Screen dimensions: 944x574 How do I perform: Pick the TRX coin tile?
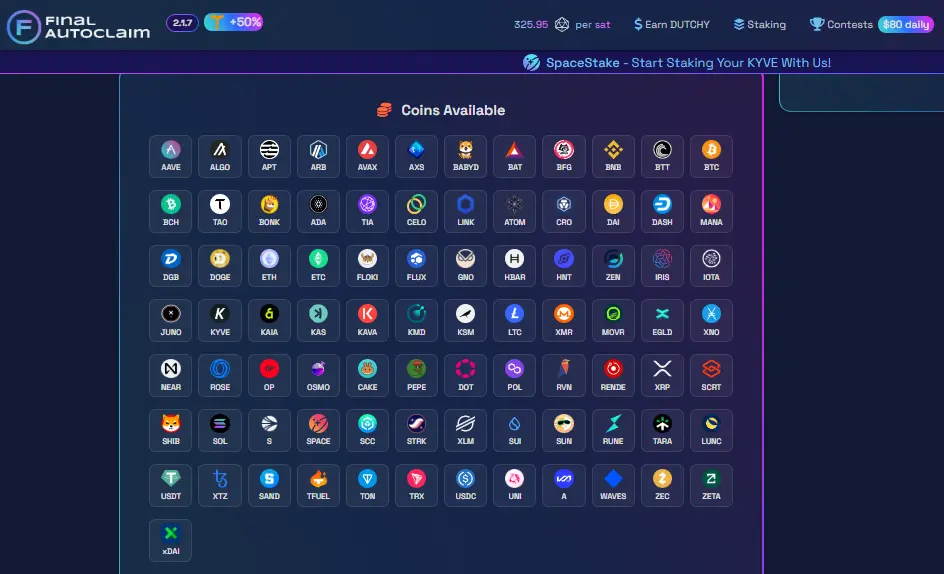[416, 485]
